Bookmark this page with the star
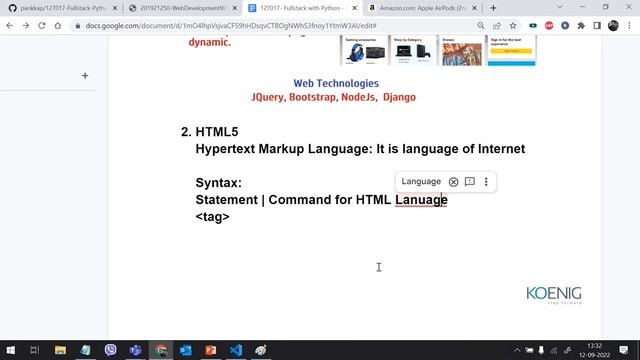The height and width of the screenshot is (360, 640). coord(513,26)
